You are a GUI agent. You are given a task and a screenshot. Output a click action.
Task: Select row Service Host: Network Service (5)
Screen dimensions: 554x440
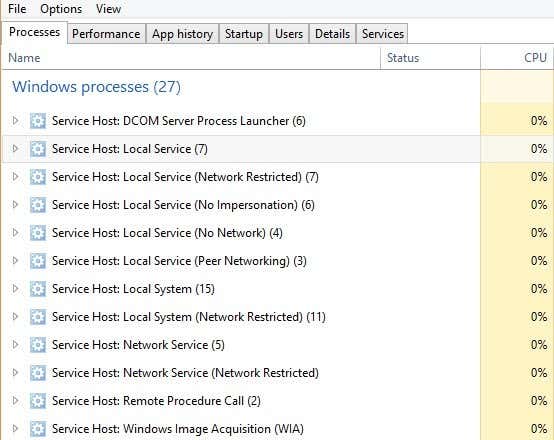pyautogui.click(x=277, y=345)
